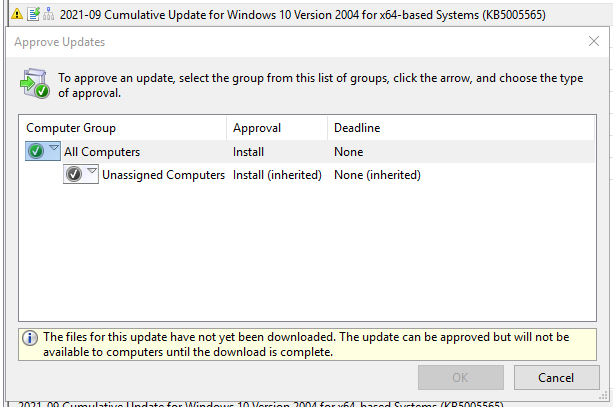This screenshot has height=407, width=613.
Task: Select the Unassigned Computers group row
Action: pyautogui.click(x=310, y=175)
